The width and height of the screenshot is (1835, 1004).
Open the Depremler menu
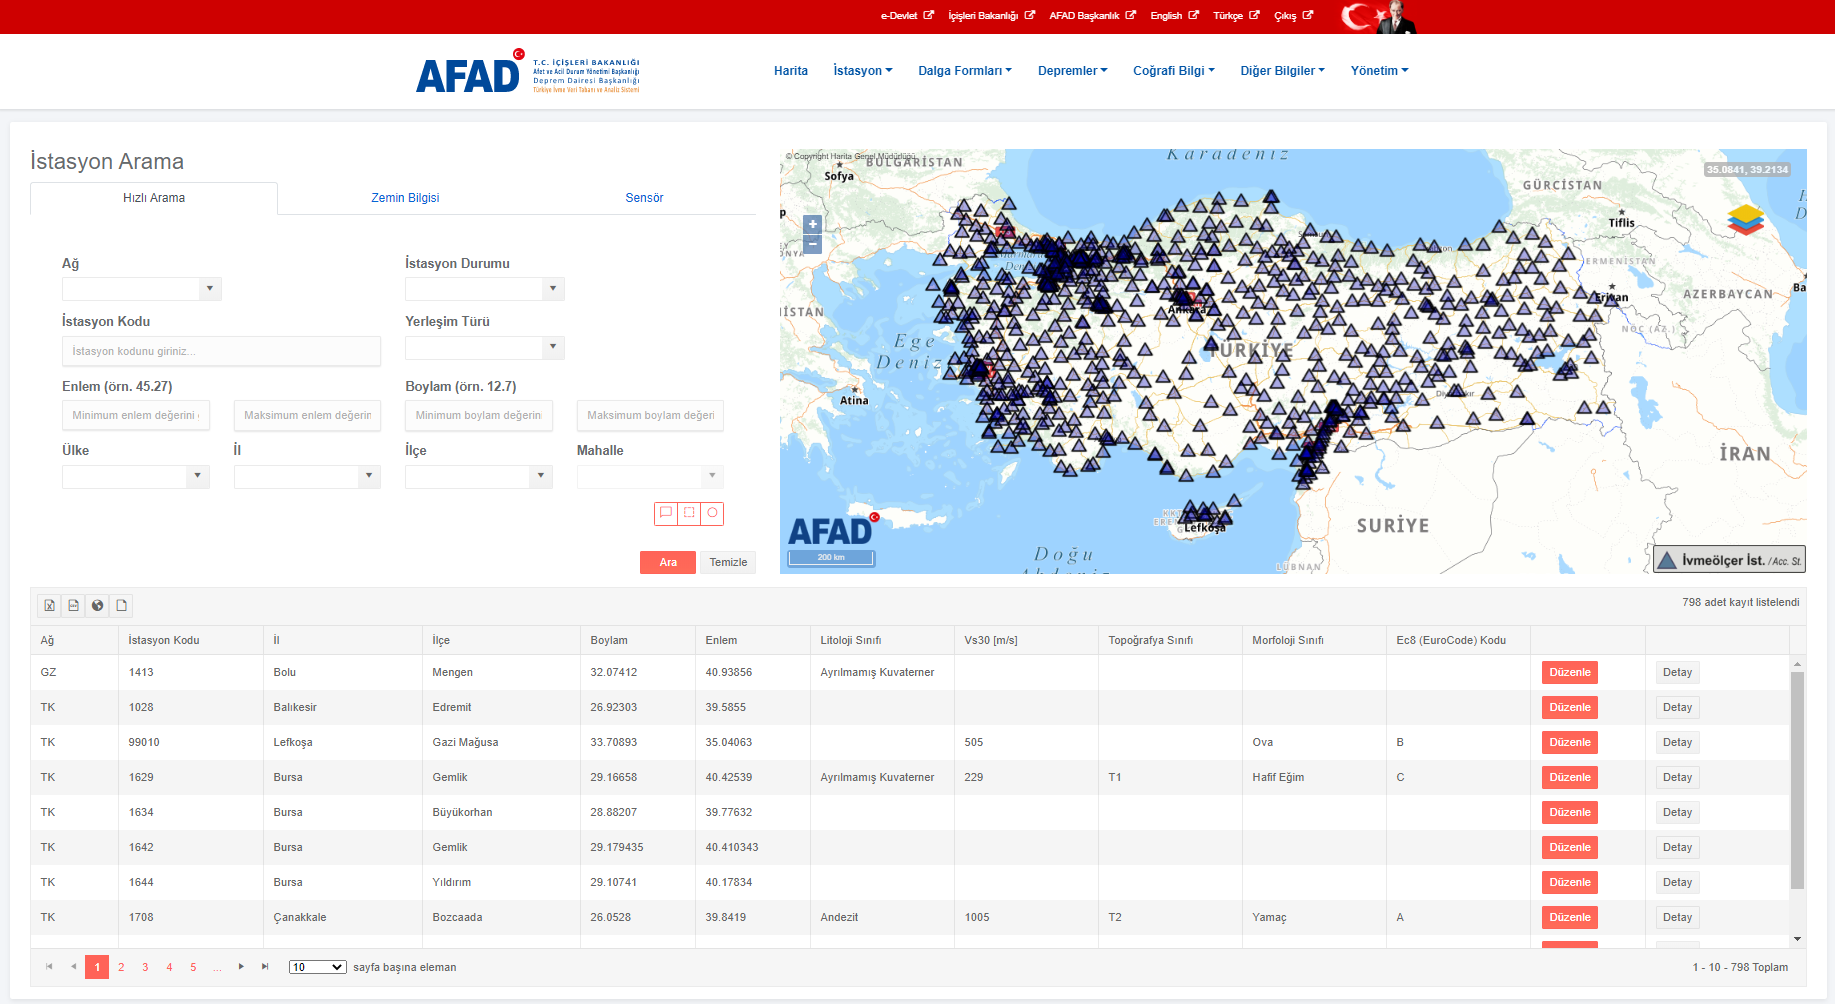click(1072, 71)
